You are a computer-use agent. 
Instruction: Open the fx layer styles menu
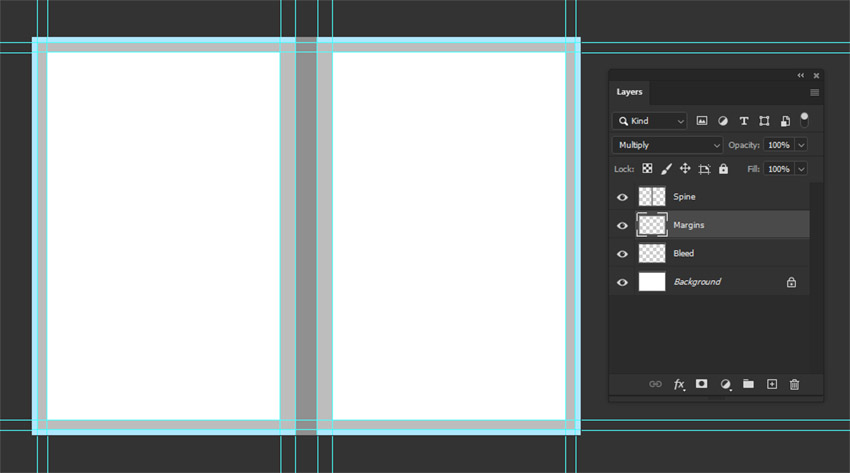(x=679, y=385)
